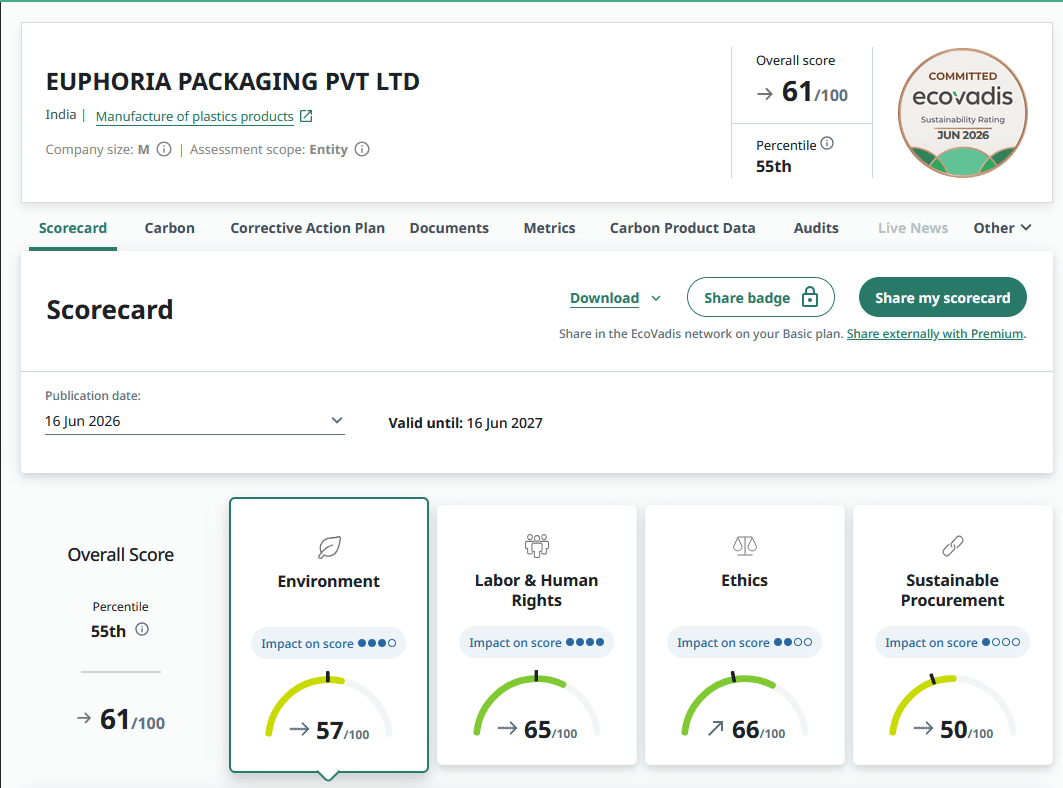
Task: Open the Corrective Action Plan tab
Action: pos(308,228)
